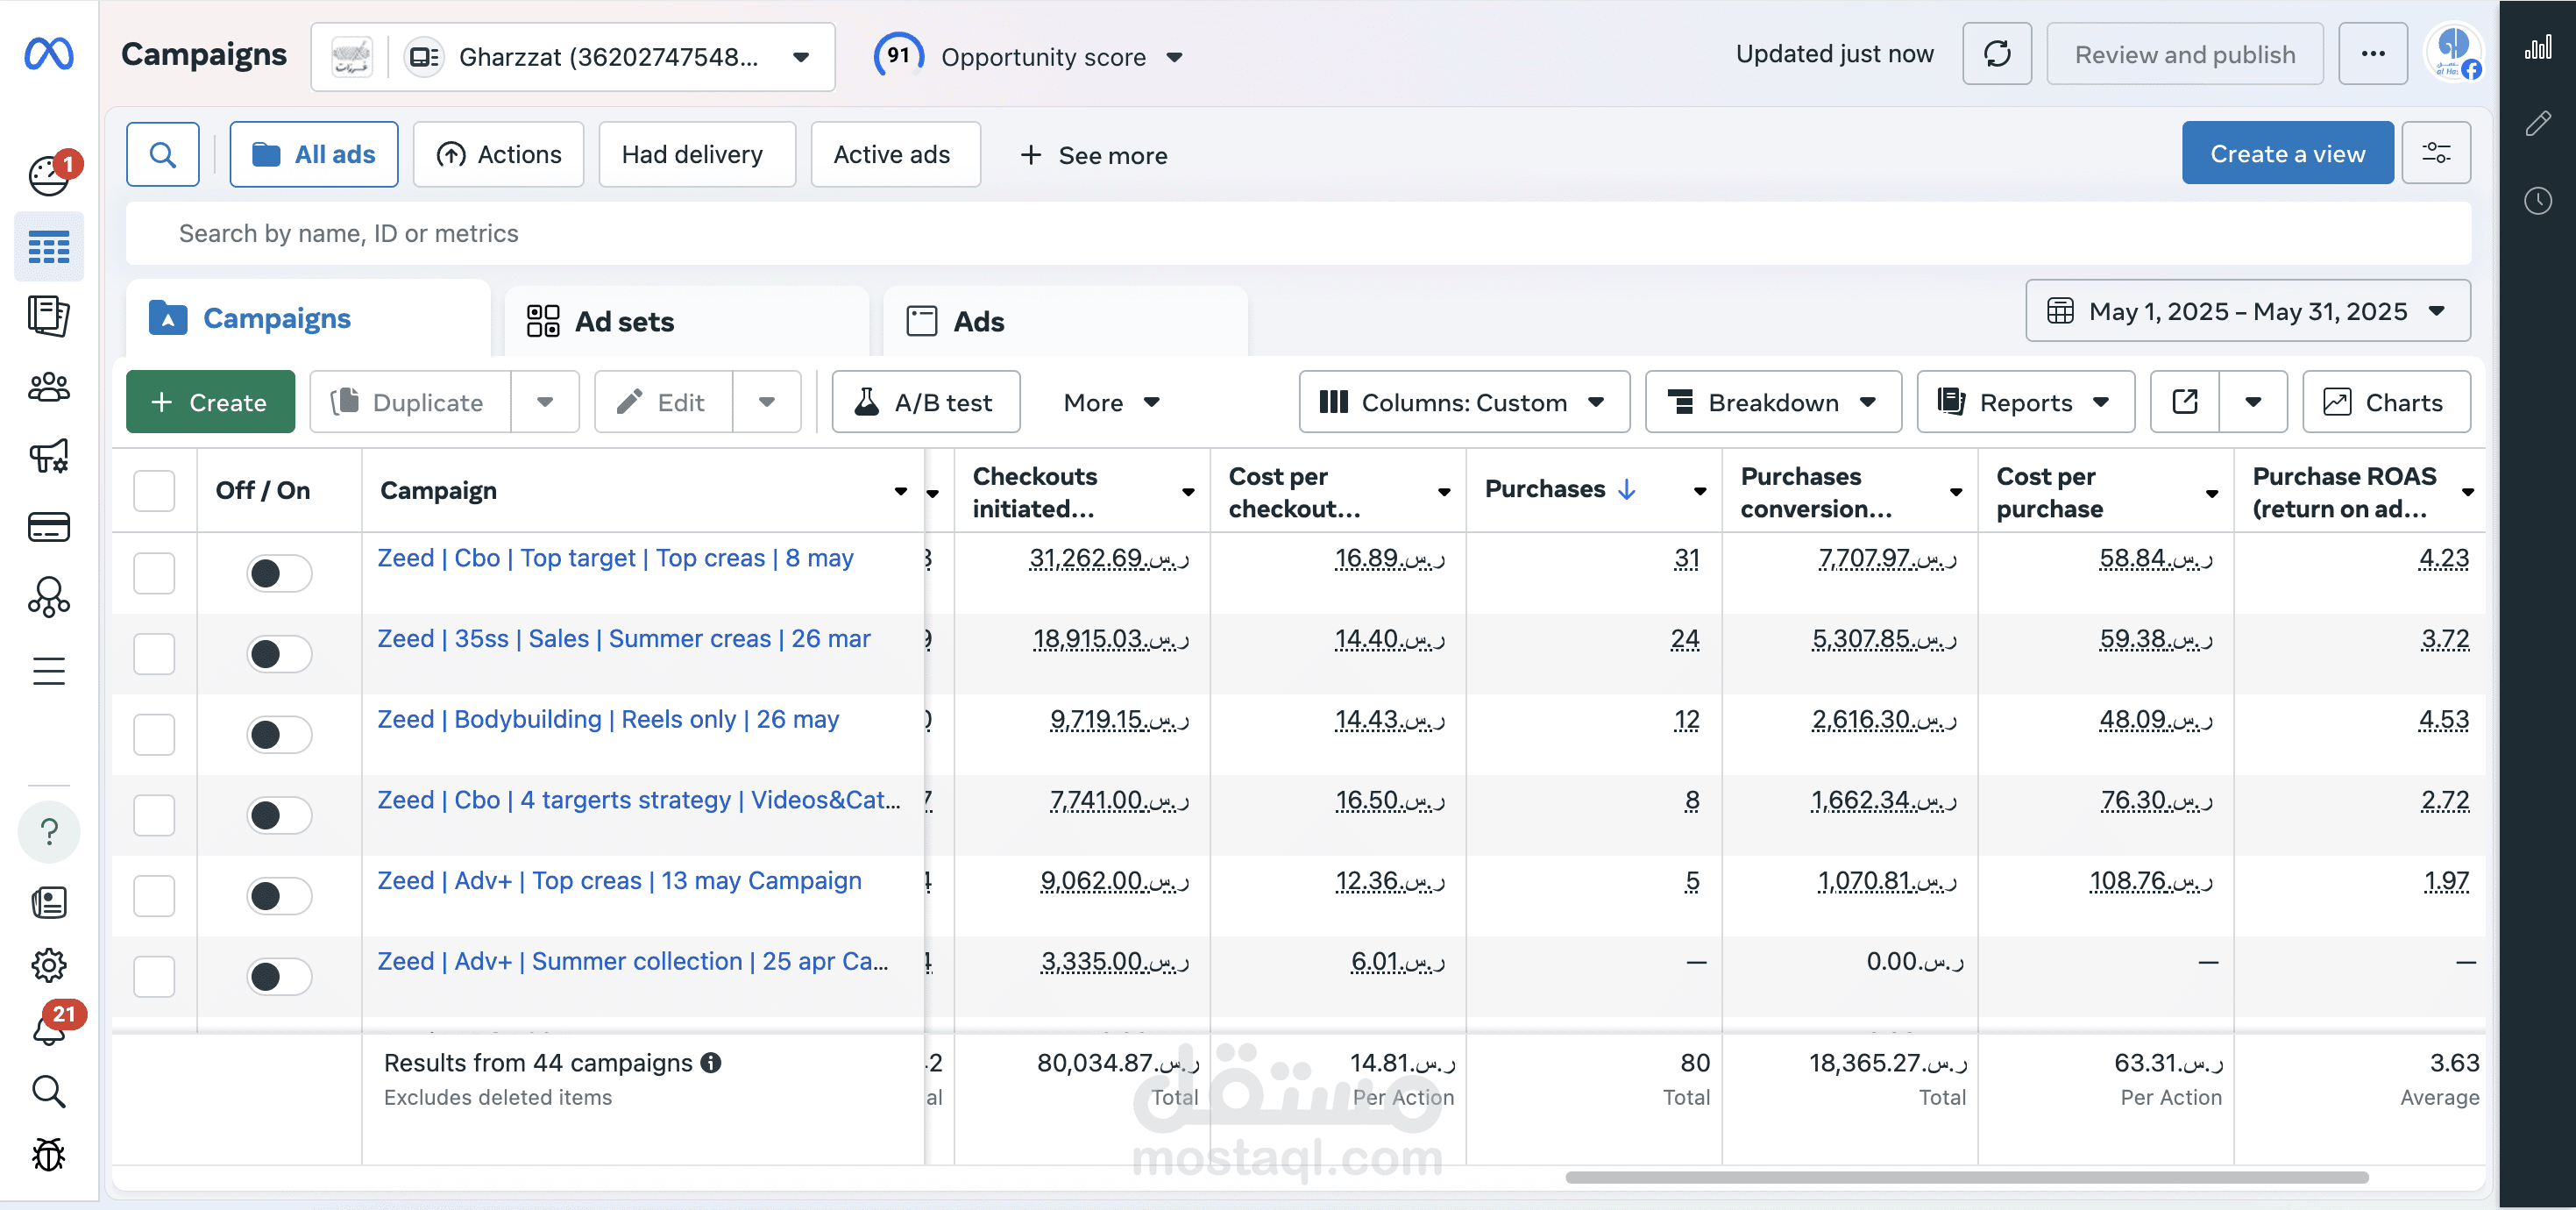The width and height of the screenshot is (2576, 1210).
Task: Click the Charts button
Action: (x=2385, y=402)
